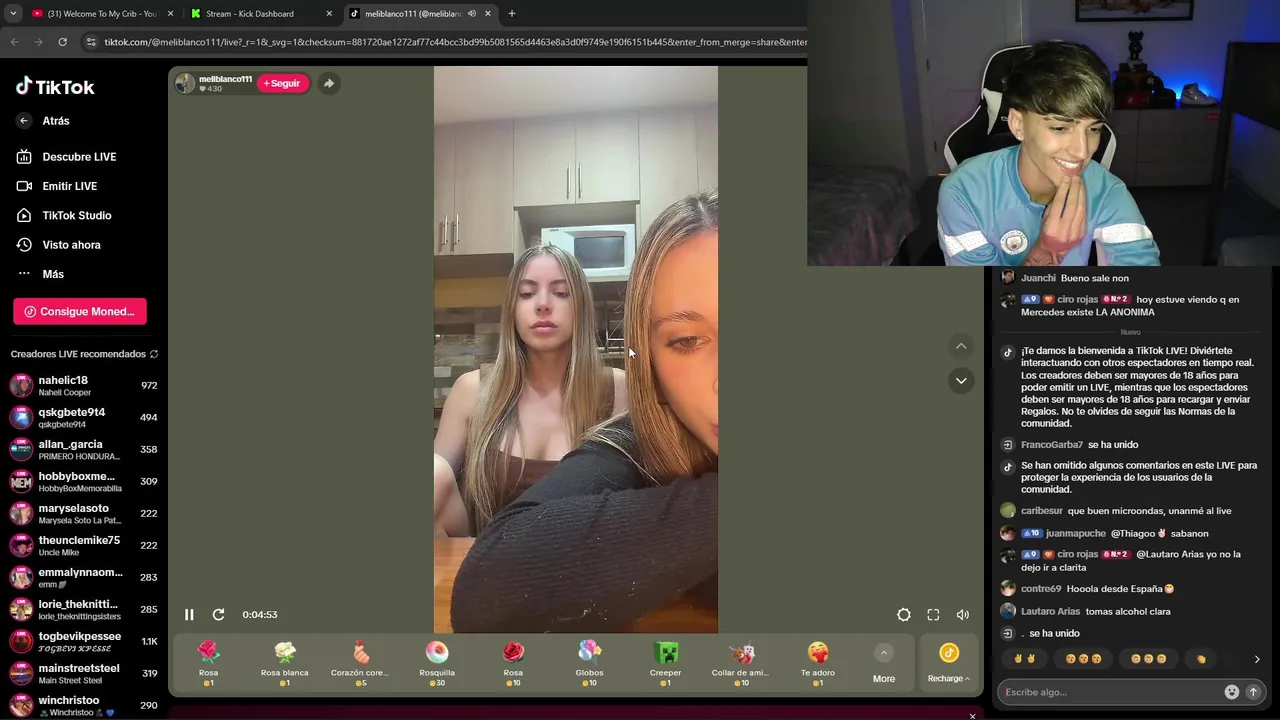Send the one-coin Rosa gift
1280x720 pixels.
208,663
